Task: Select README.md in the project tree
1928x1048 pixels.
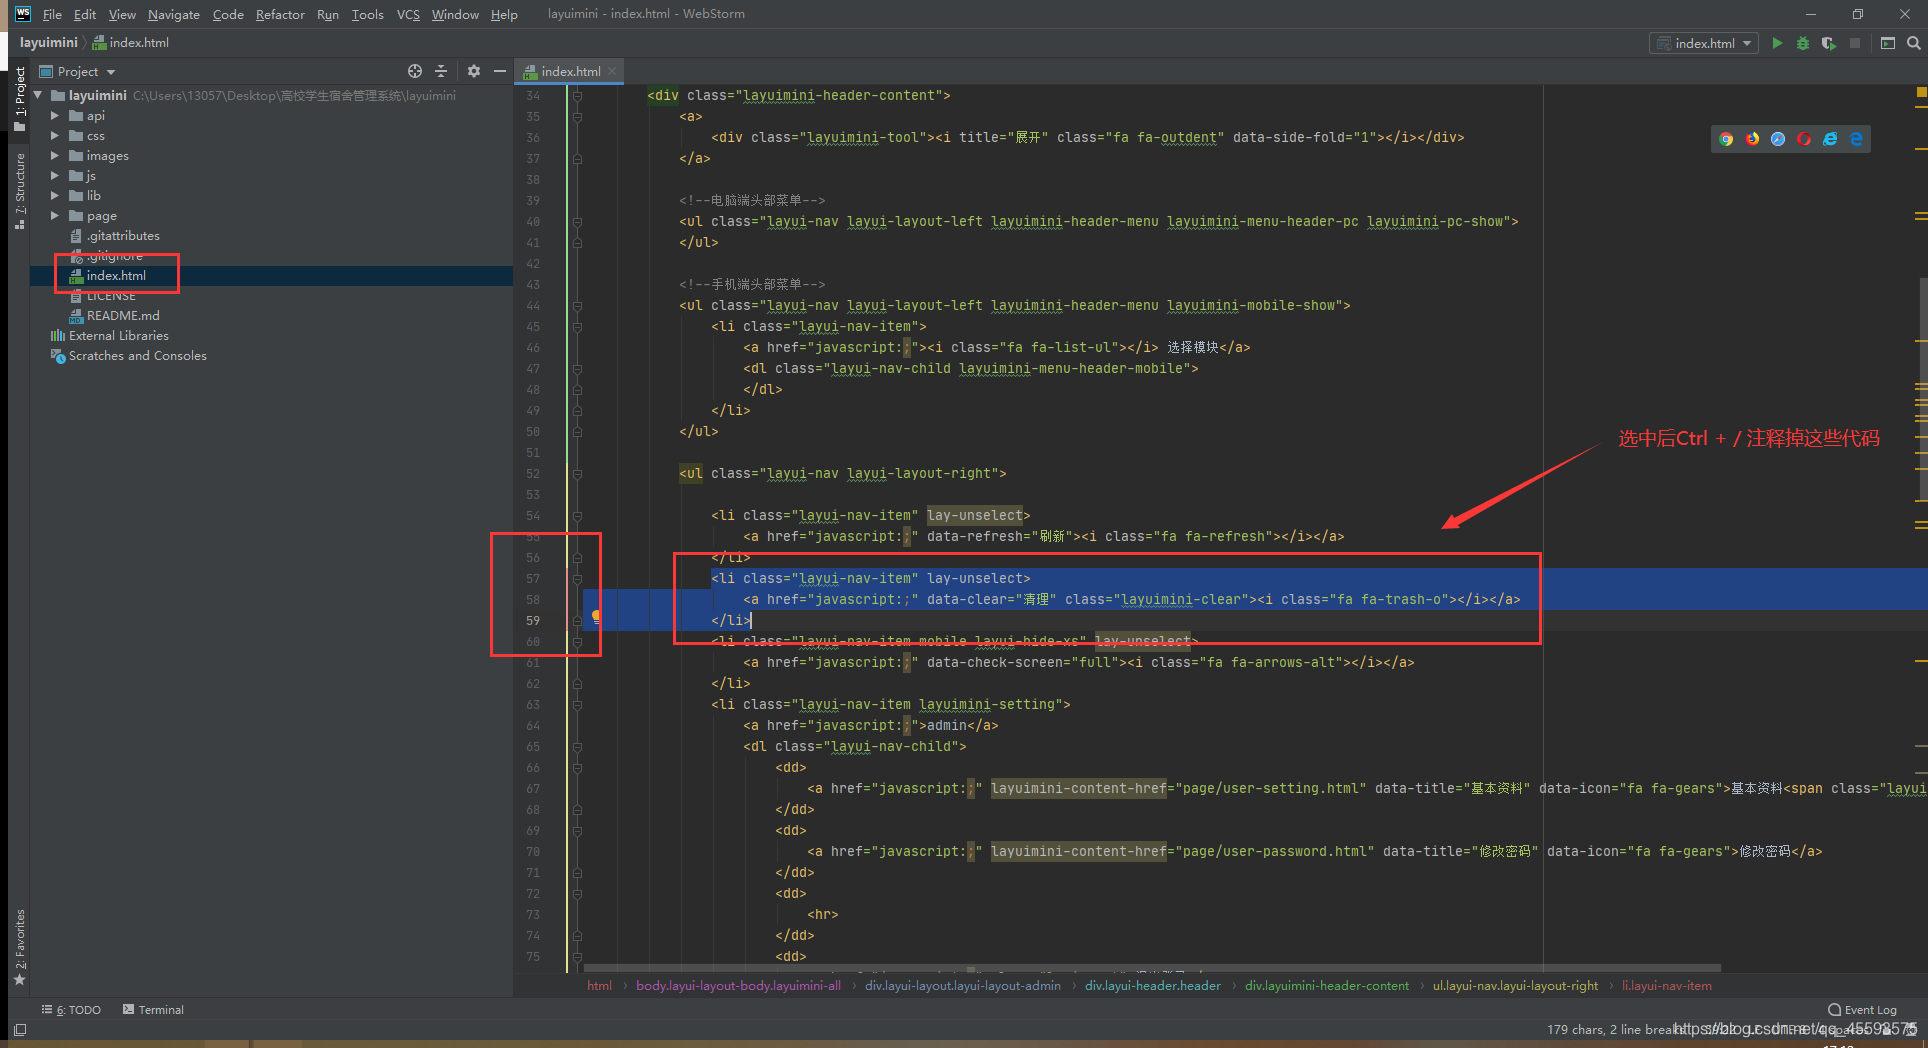Action: click(271, 316)
